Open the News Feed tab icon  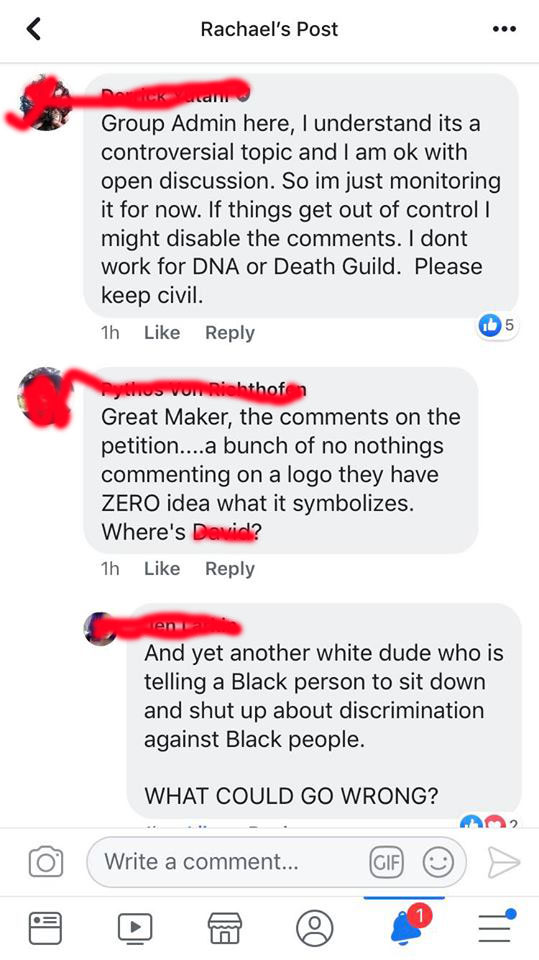point(46,928)
